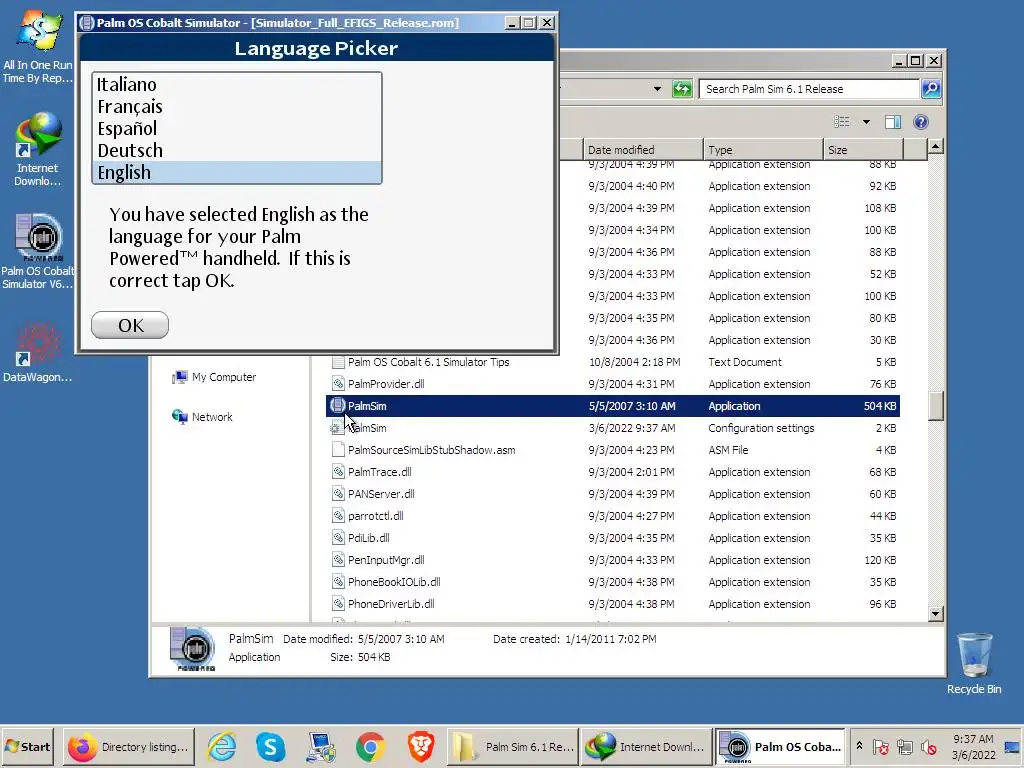Select English in the language list

[236, 172]
